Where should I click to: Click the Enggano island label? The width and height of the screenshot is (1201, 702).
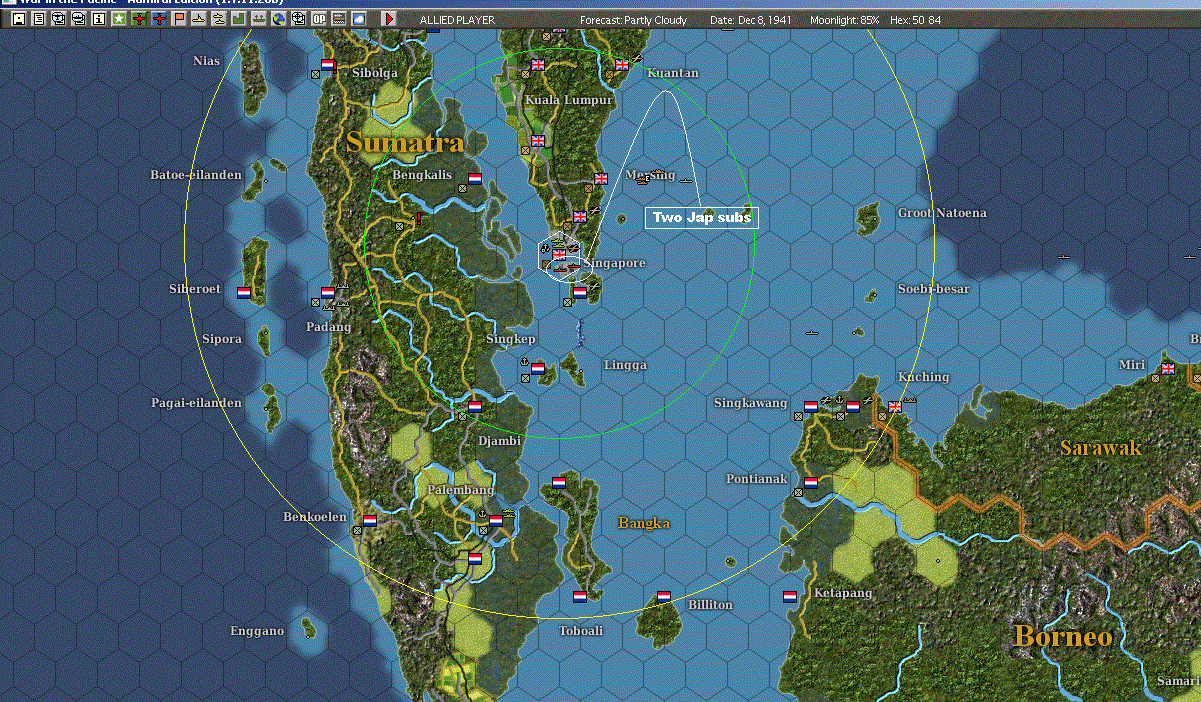coord(257,631)
